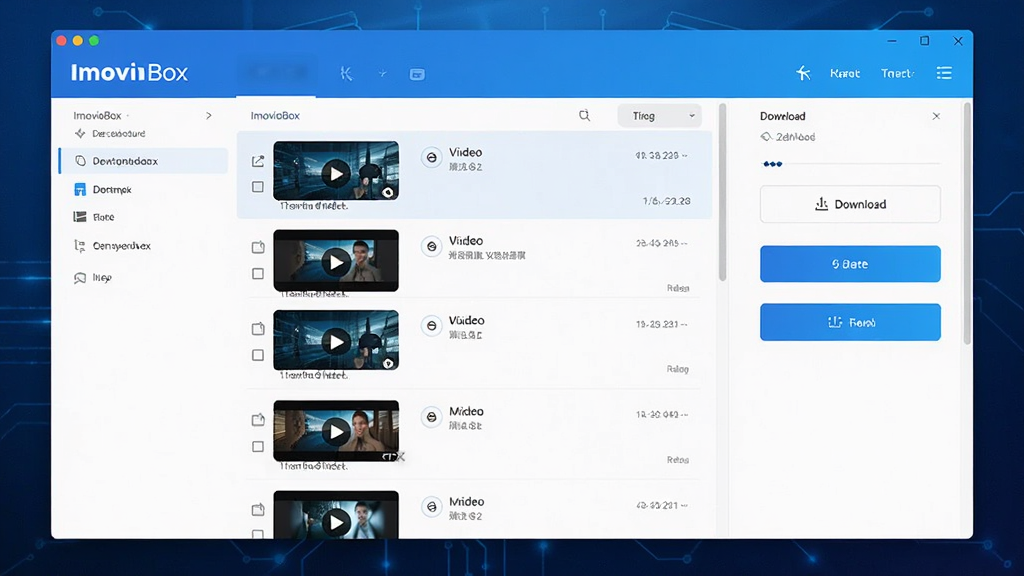Click the card-shaped icon in the header toolbar
Image resolution: width=1024 pixels, height=576 pixels.
coord(417,74)
